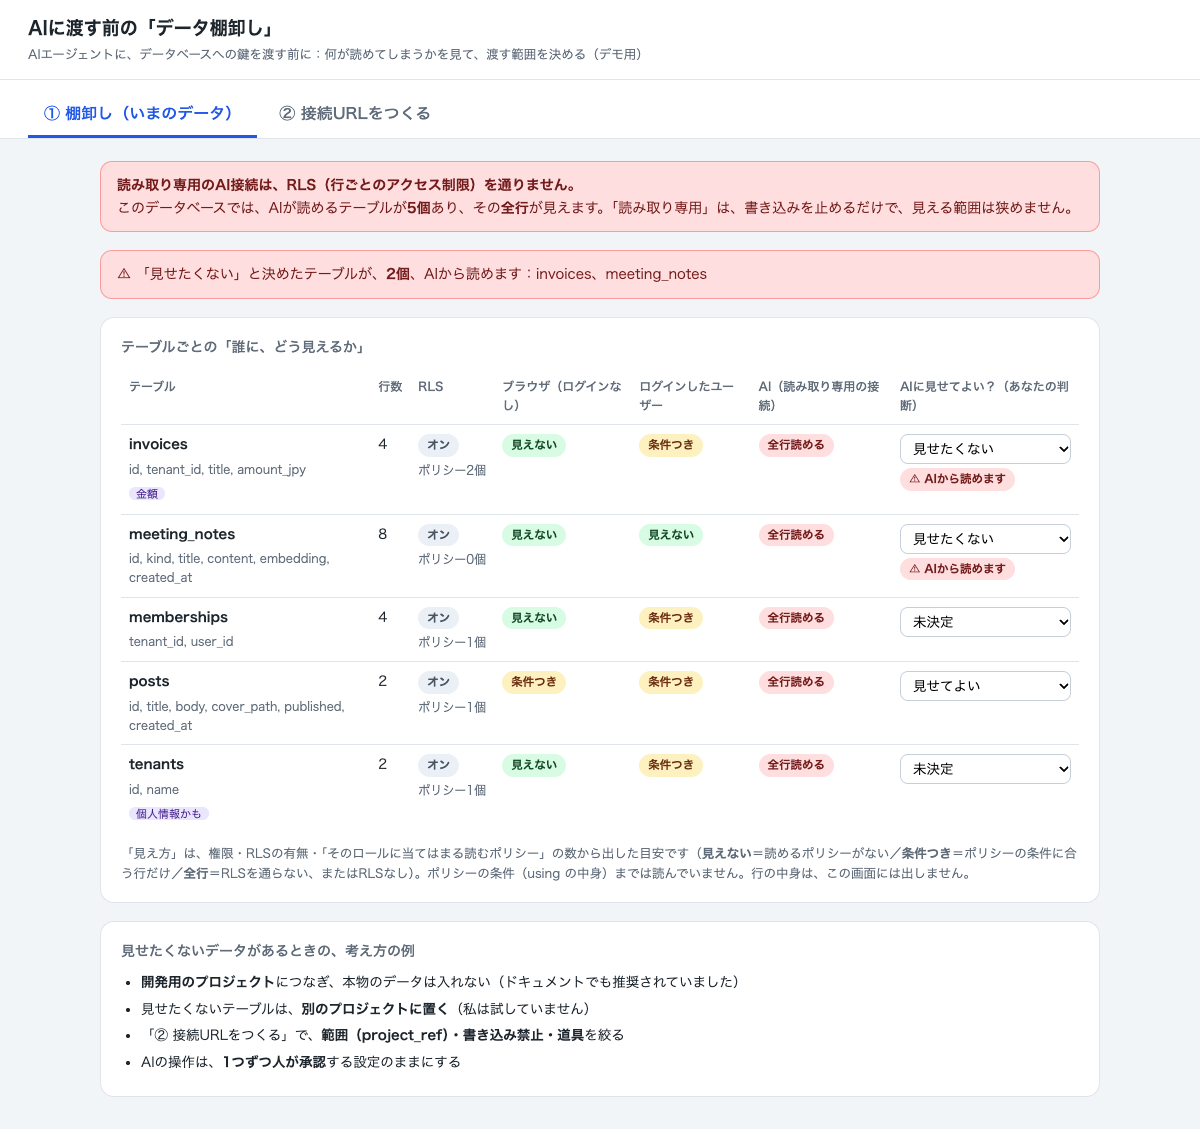Click the ブラウザ（ログインなし）column header

tap(562, 396)
